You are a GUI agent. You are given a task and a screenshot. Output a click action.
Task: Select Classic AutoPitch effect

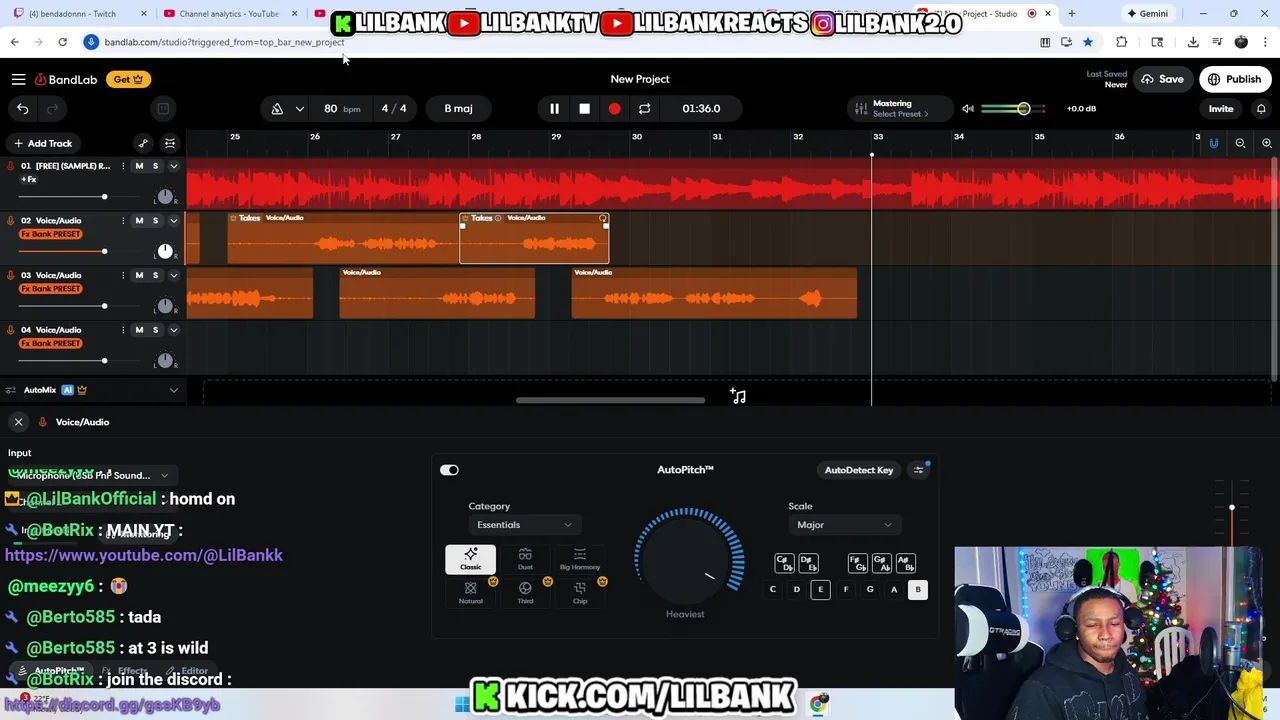coord(470,559)
